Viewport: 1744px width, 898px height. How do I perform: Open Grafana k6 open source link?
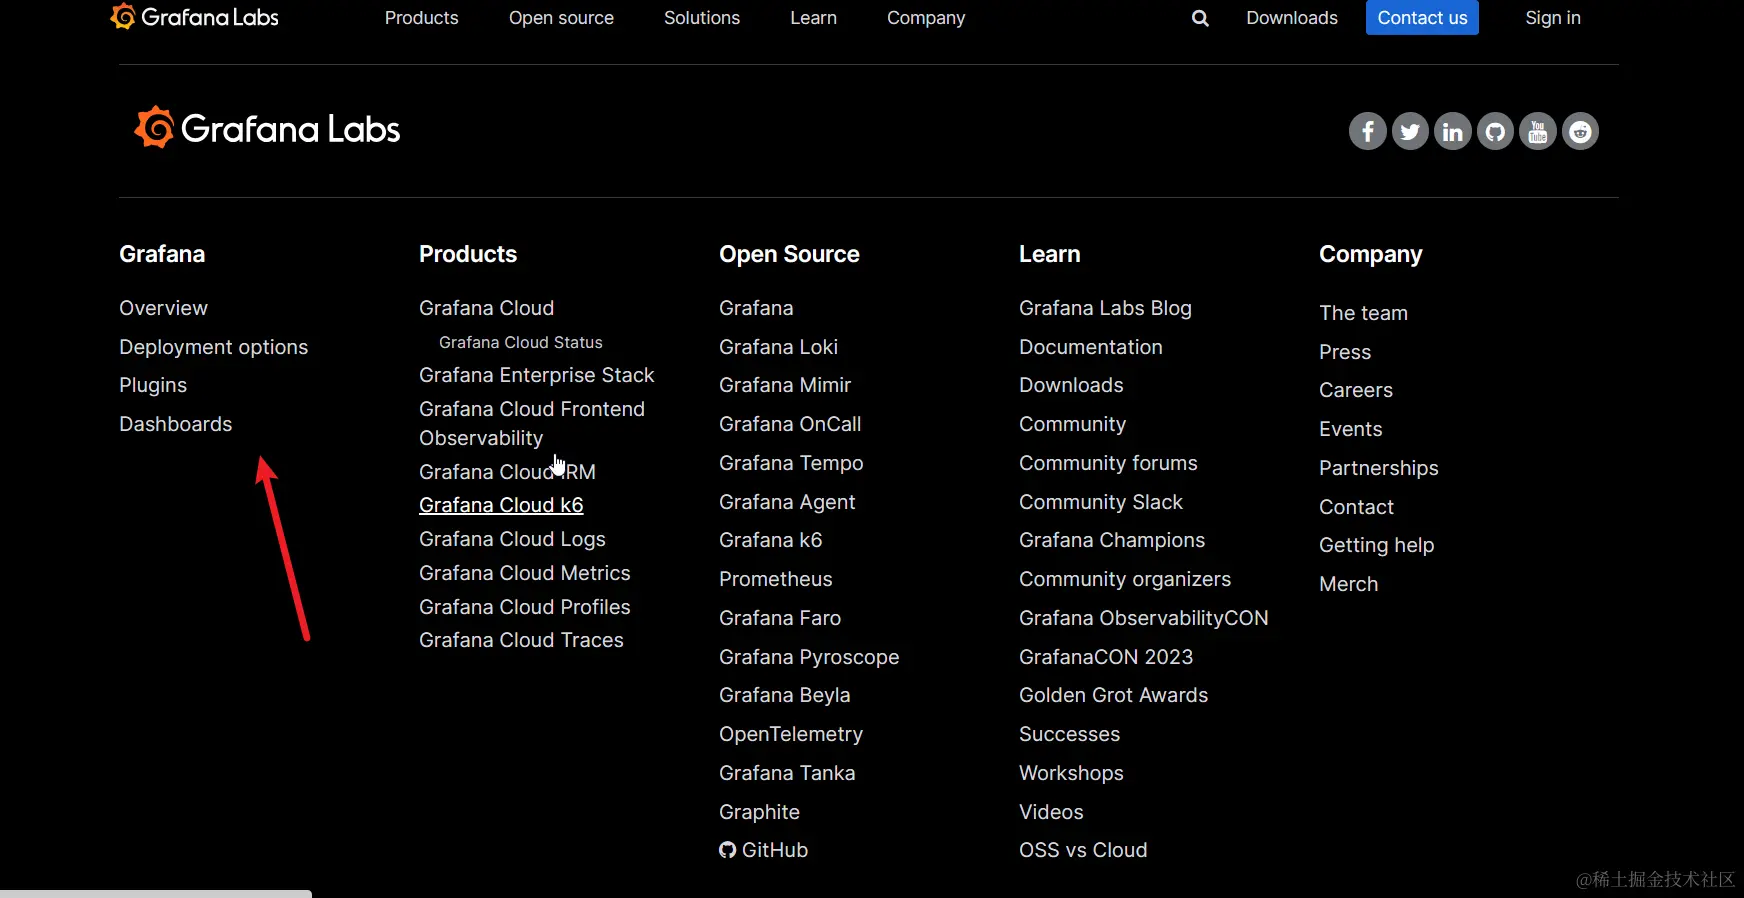770,540
